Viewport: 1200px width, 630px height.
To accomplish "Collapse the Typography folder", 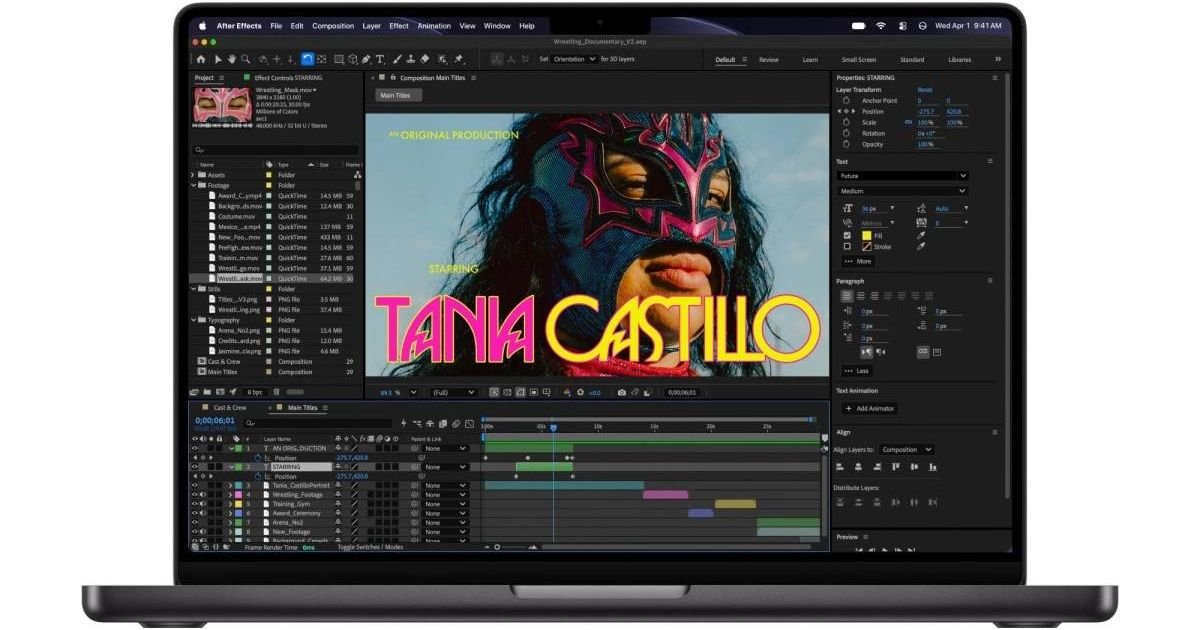I will pos(193,320).
